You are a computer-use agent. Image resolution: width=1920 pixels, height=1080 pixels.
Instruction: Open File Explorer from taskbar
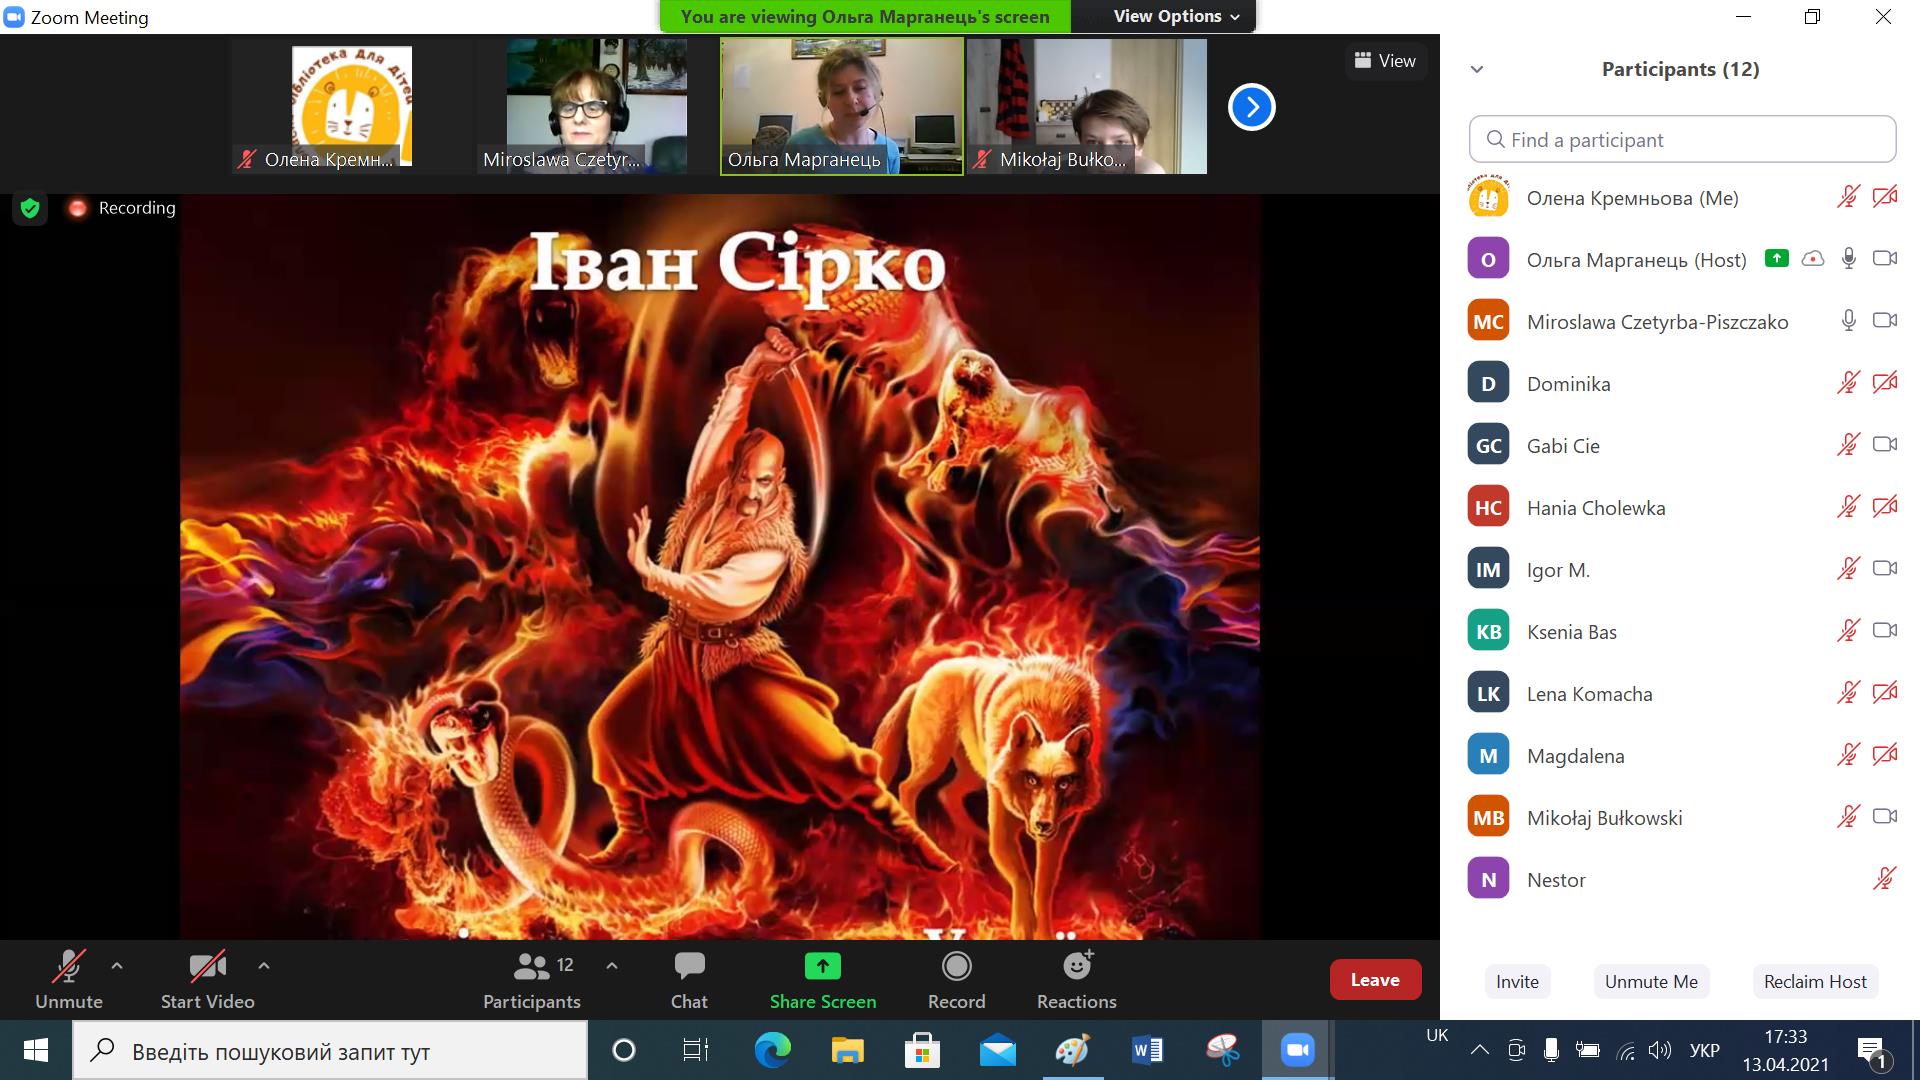(x=847, y=1050)
